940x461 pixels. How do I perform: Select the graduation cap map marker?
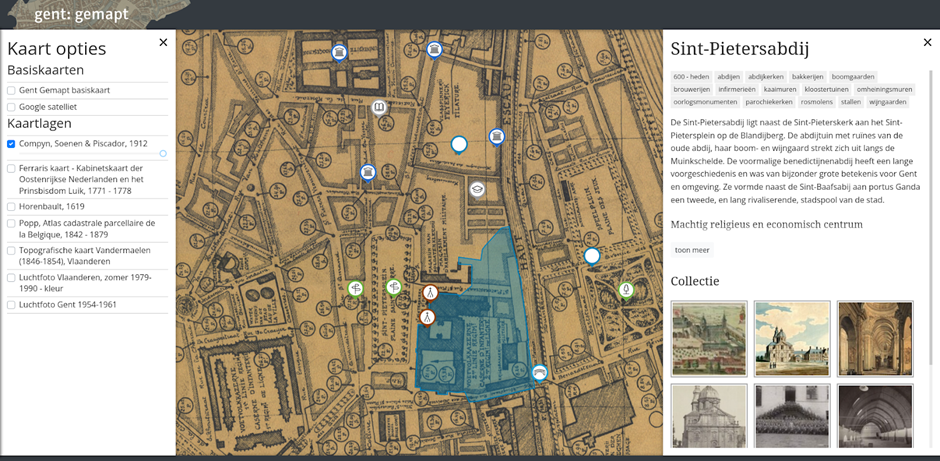478,189
